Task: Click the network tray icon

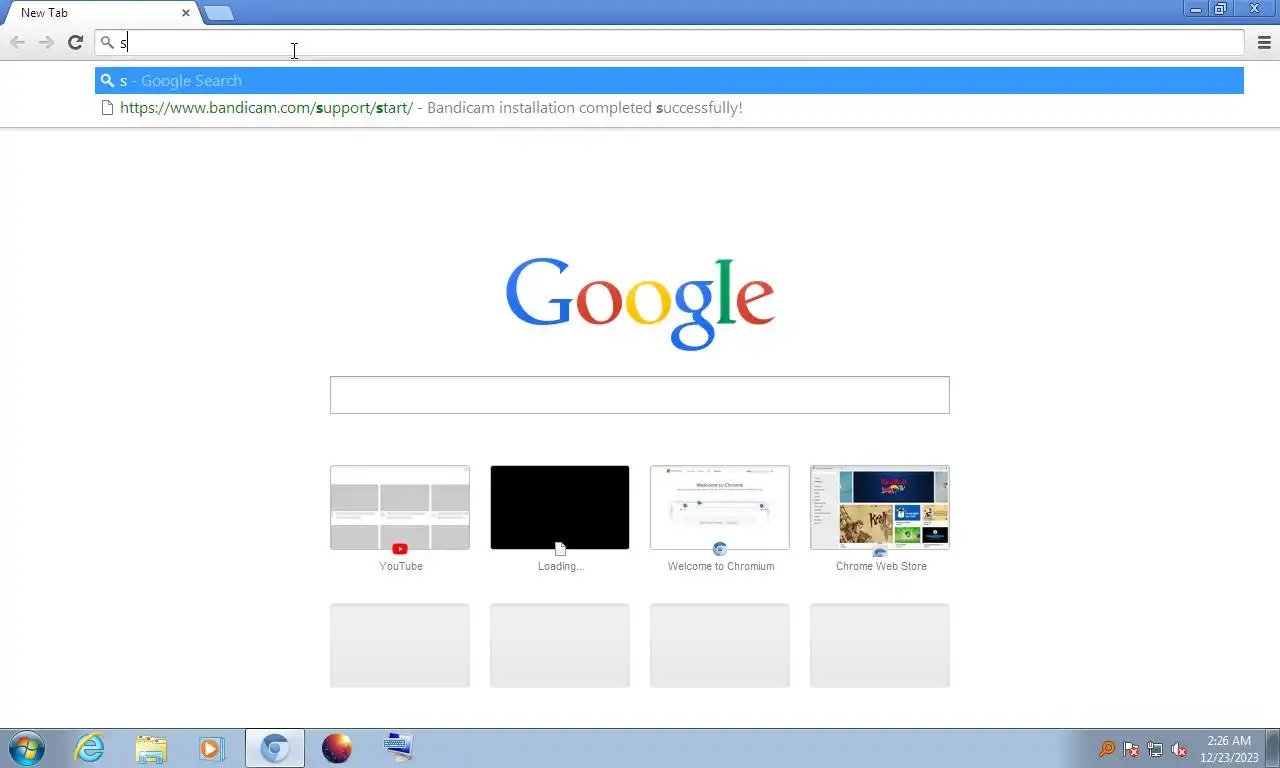Action: [1155, 749]
